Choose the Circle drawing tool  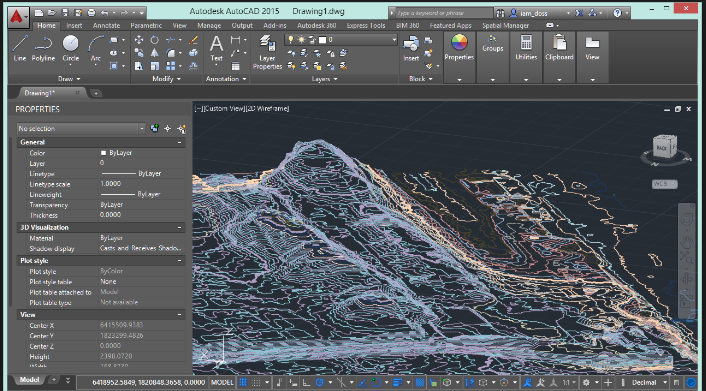pyautogui.click(x=71, y=48)
